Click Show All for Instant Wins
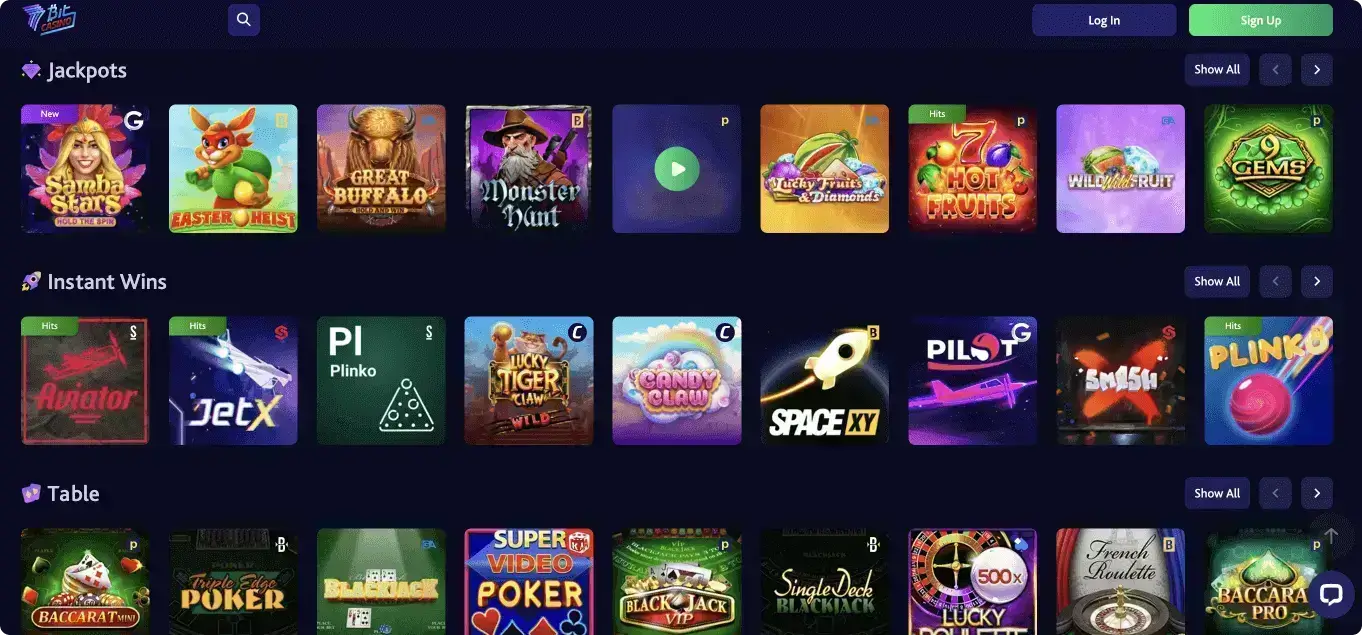1362x635 pixels. coord(1217,282)
